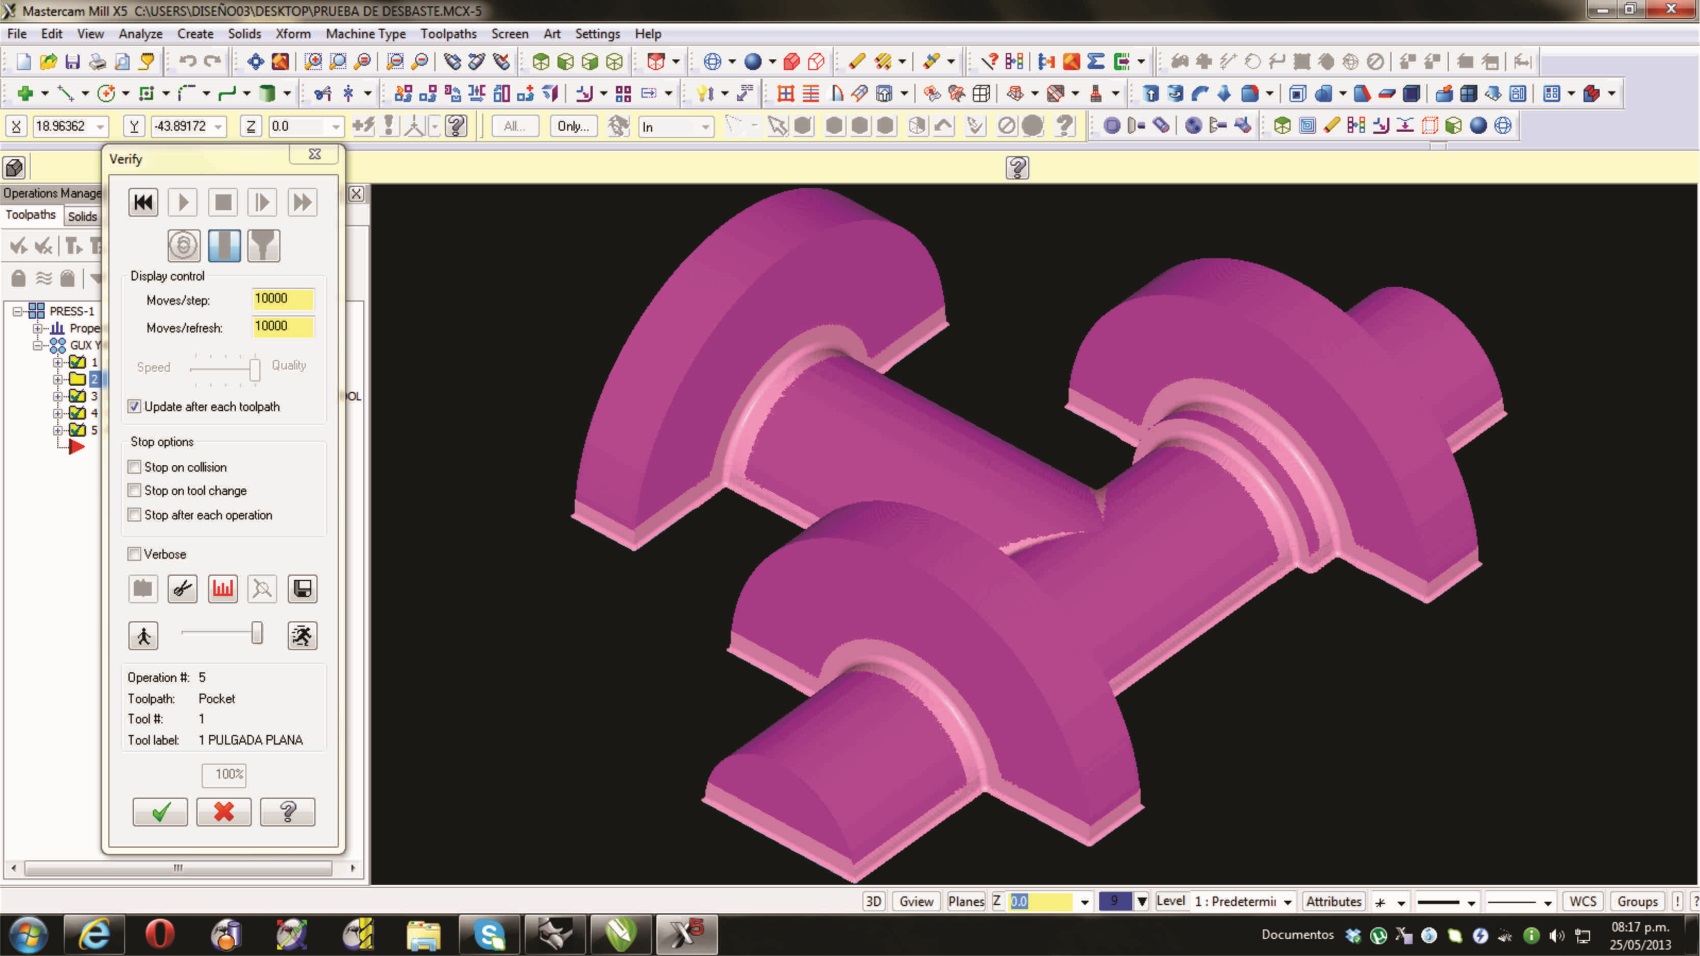Stop the verify simulation
This screenshot has width=1700, height=956.
[x=223, y=202]
